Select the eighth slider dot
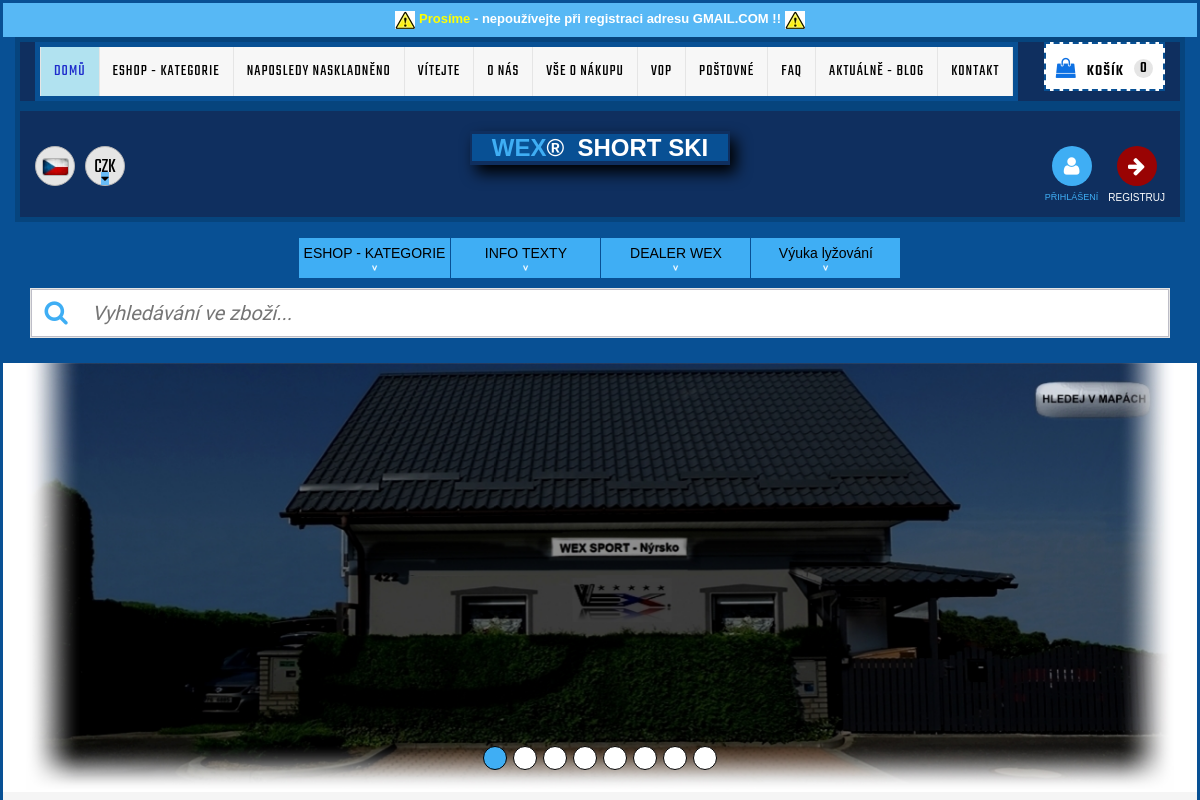 [705, 758]
